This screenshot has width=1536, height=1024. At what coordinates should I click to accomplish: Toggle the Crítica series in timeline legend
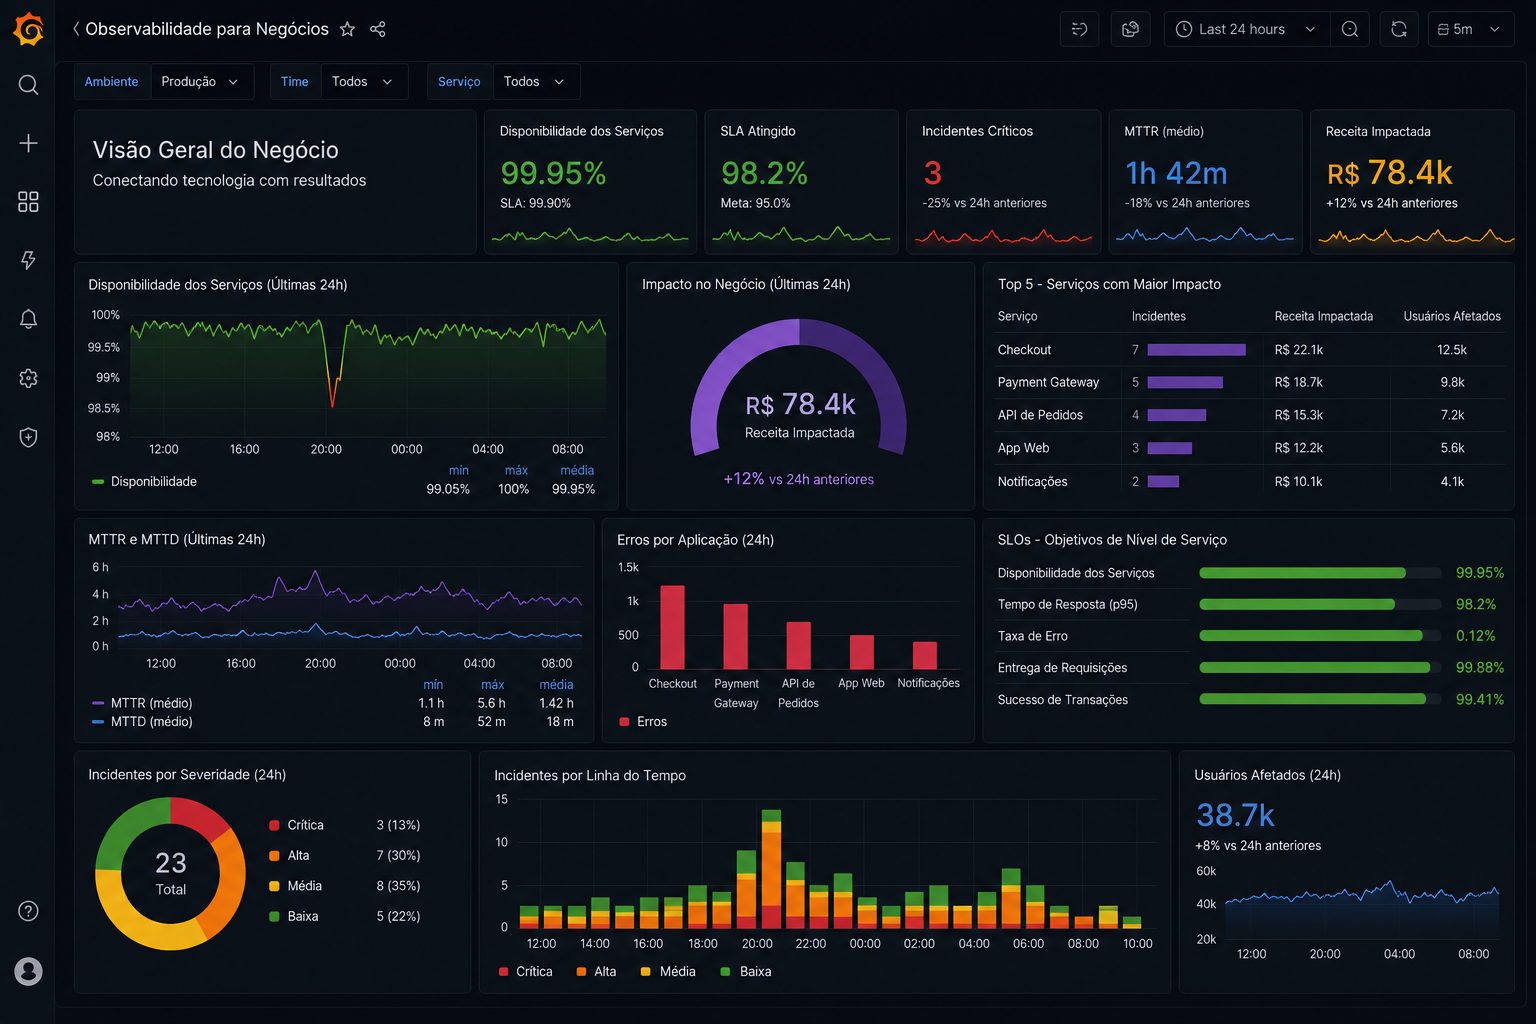pyautogui.click(x=526, y=971)
